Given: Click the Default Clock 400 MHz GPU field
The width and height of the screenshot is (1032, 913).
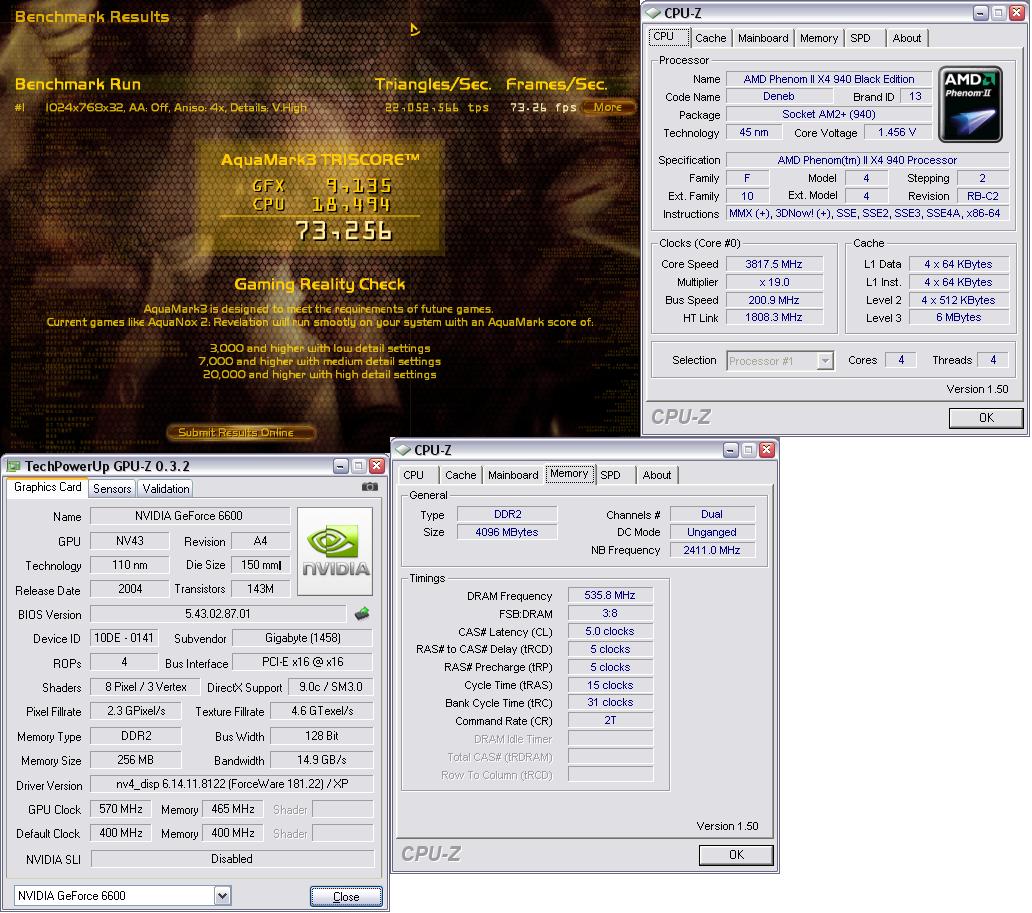Looking at the screenshot, I should (x=120, y=833).
